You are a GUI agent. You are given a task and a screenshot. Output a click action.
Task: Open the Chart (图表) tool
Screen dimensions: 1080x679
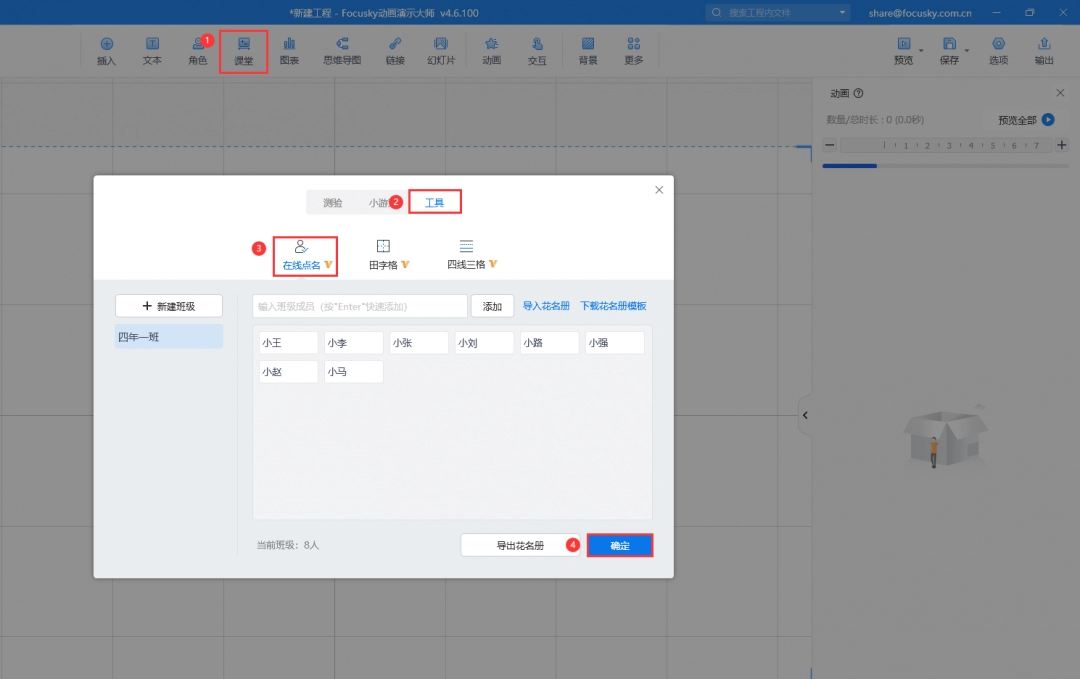click(289, 51)
